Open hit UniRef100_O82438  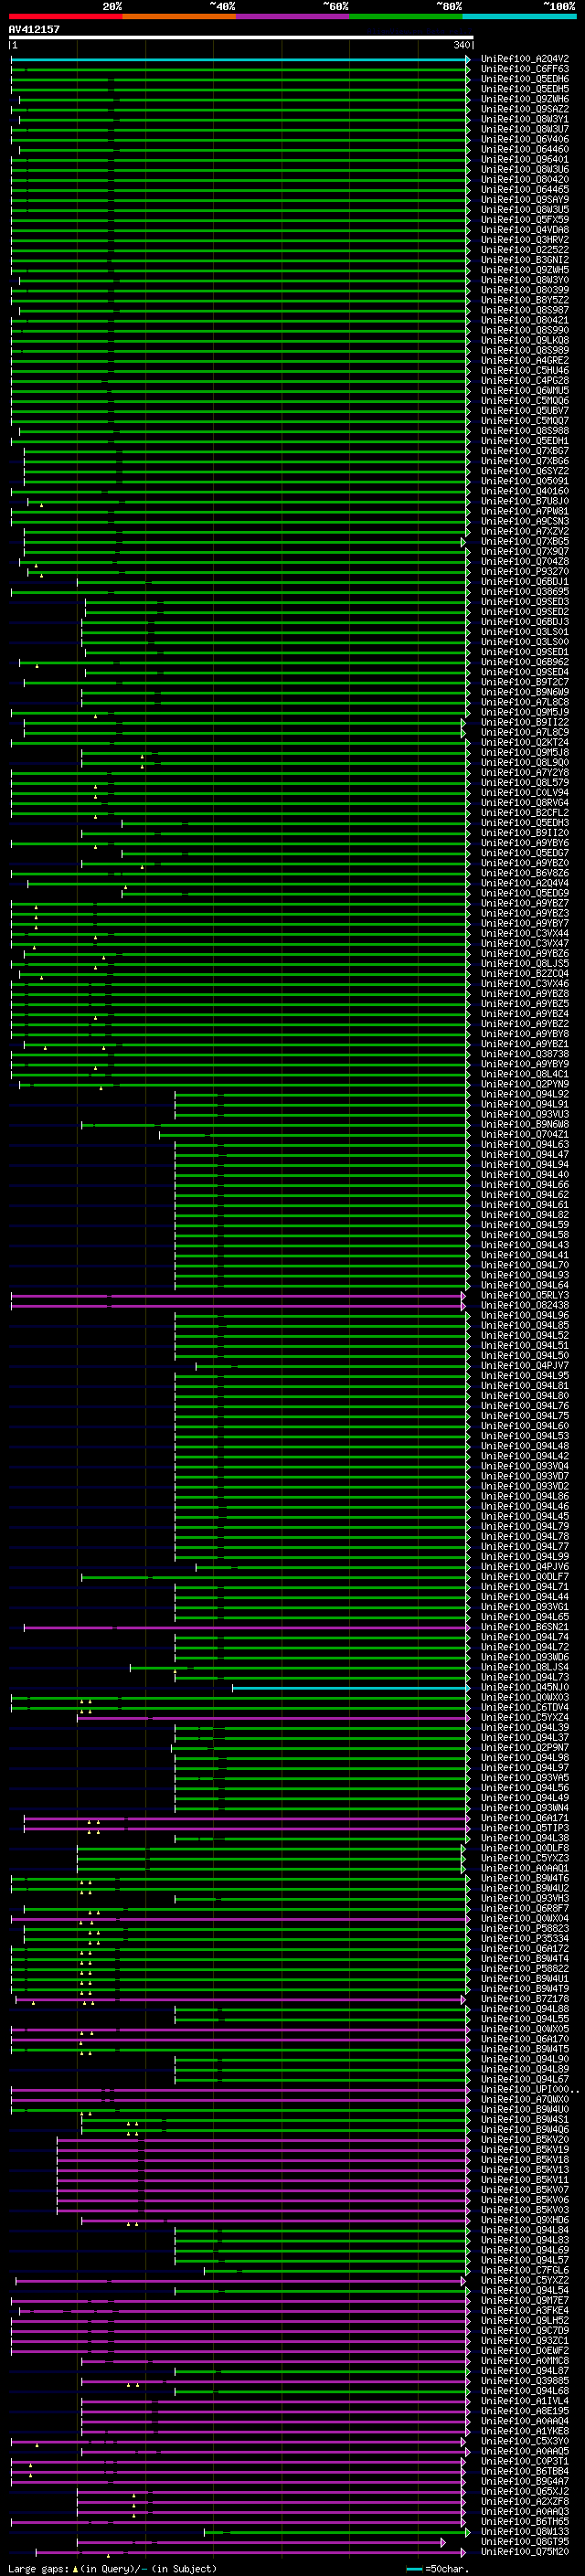[x=525, y=1305]
